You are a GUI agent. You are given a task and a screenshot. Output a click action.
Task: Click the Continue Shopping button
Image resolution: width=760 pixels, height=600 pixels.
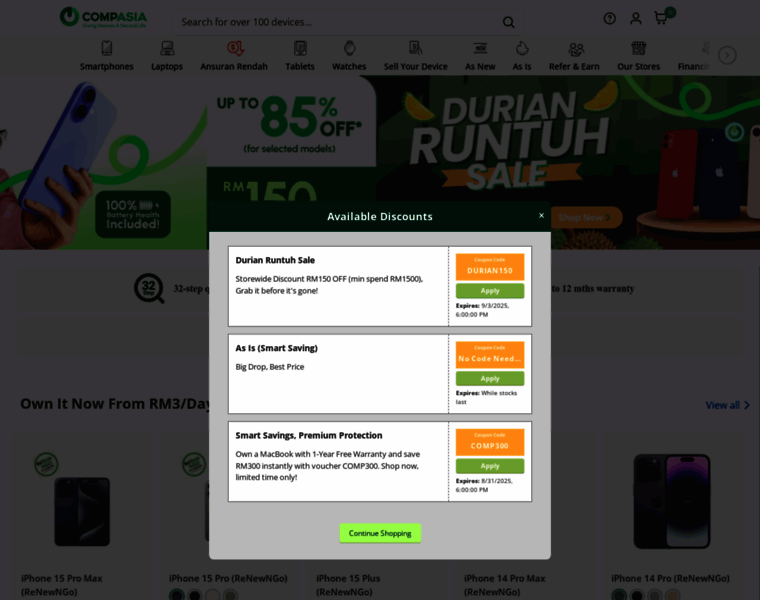pyautogui.click(x=380, y=533)
